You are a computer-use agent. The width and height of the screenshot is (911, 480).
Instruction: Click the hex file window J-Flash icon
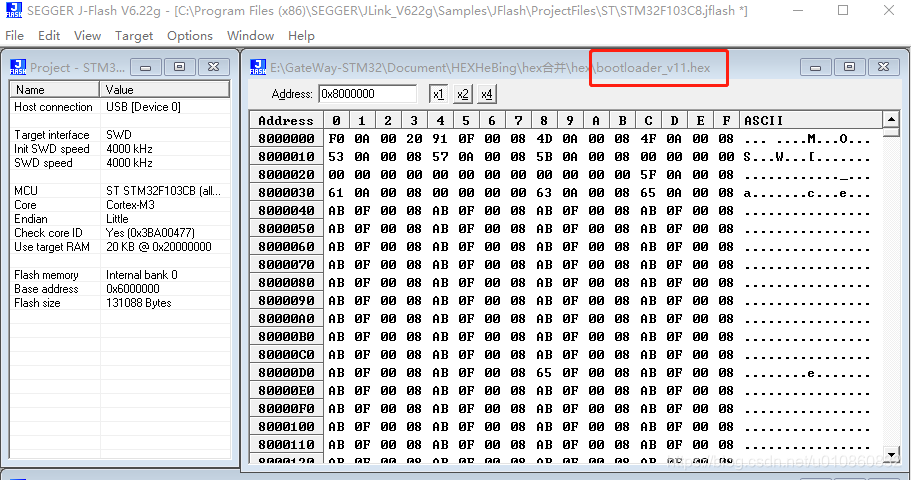[258, 67]
